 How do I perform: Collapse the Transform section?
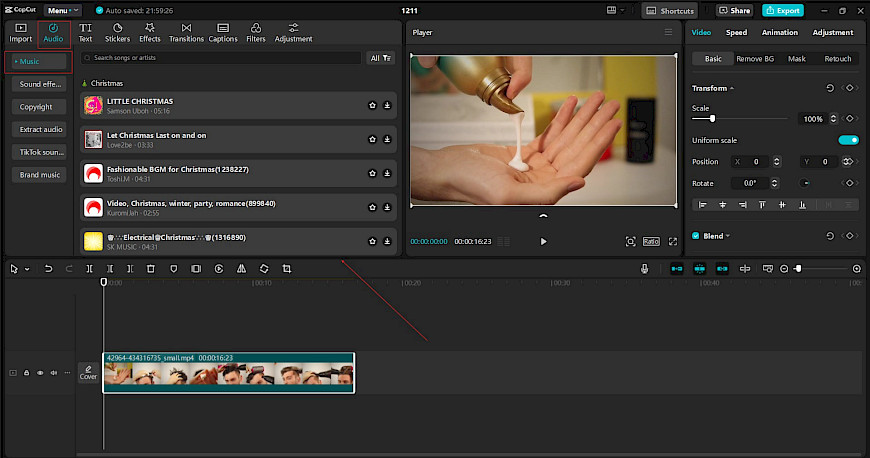click(x=732, y=88)
